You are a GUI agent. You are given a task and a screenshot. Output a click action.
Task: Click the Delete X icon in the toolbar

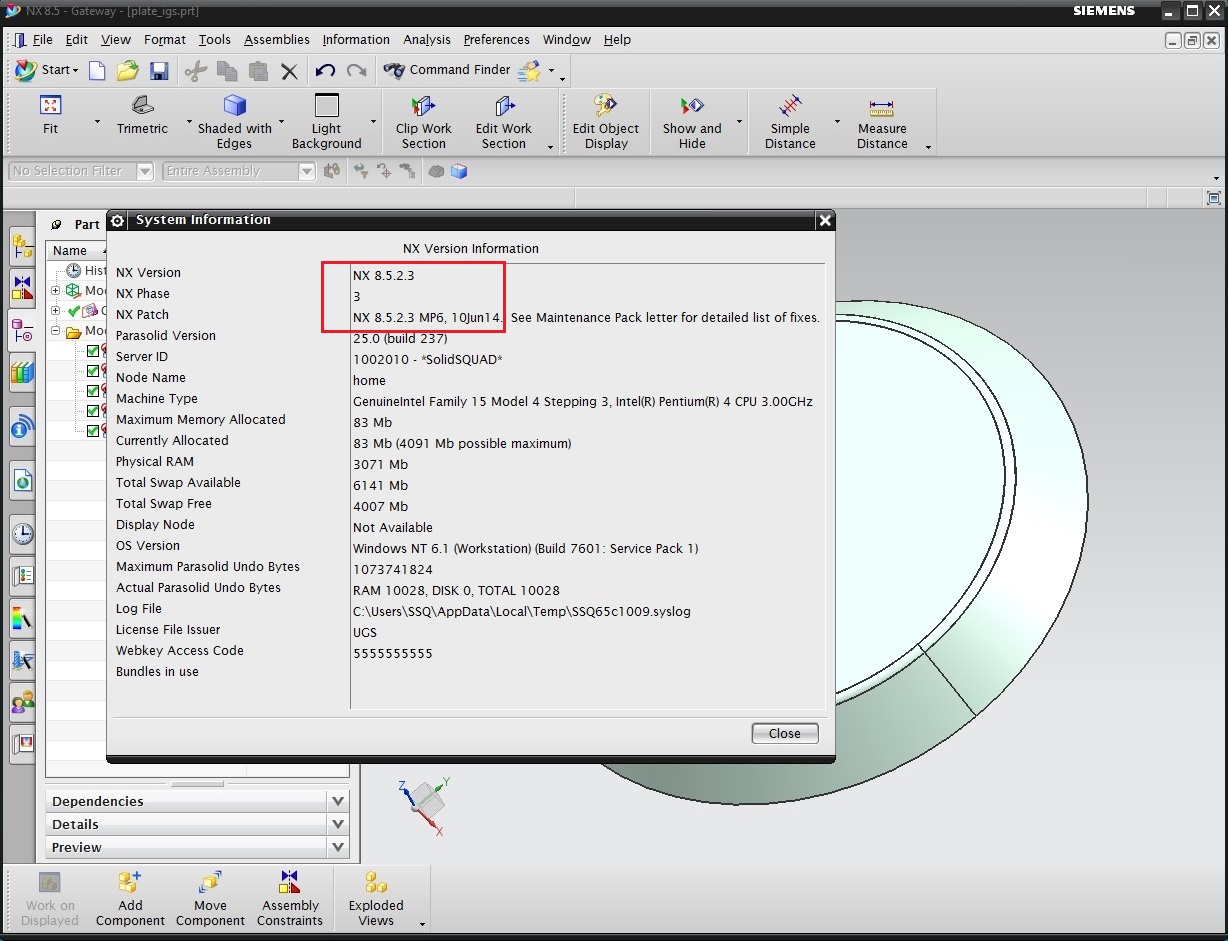click(x=289, y=71)
